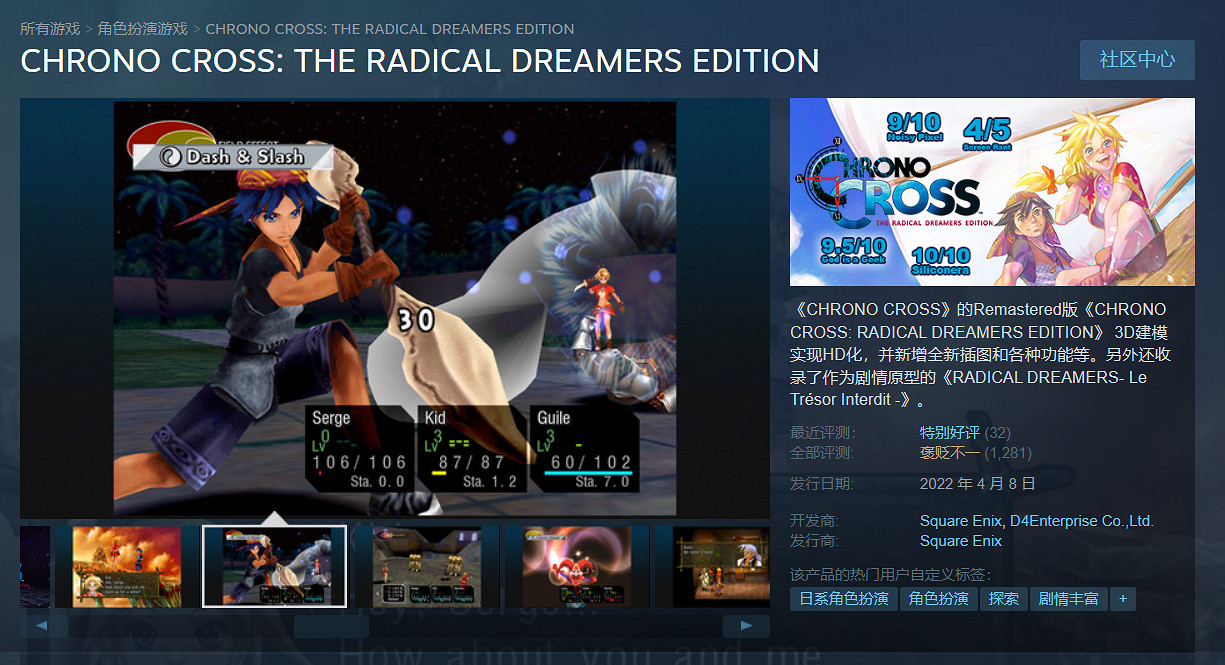The height and width of the screenshot is (665, 1225).
Task: Open publisher Square Enix link
Action: (x=961, y=541)
